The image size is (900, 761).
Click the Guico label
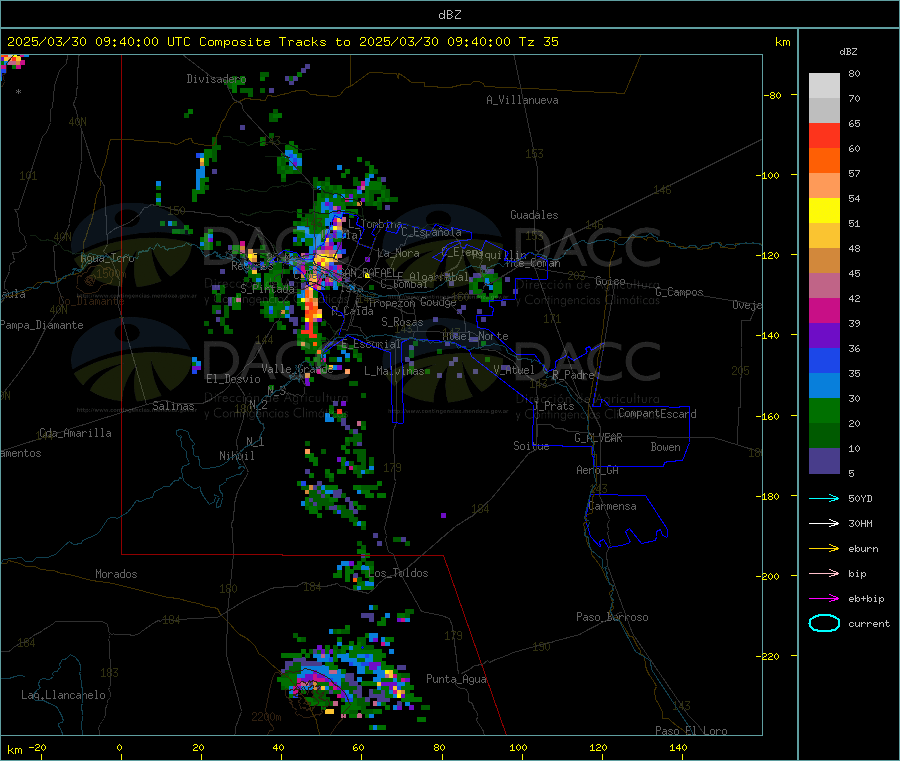(610, 281)
